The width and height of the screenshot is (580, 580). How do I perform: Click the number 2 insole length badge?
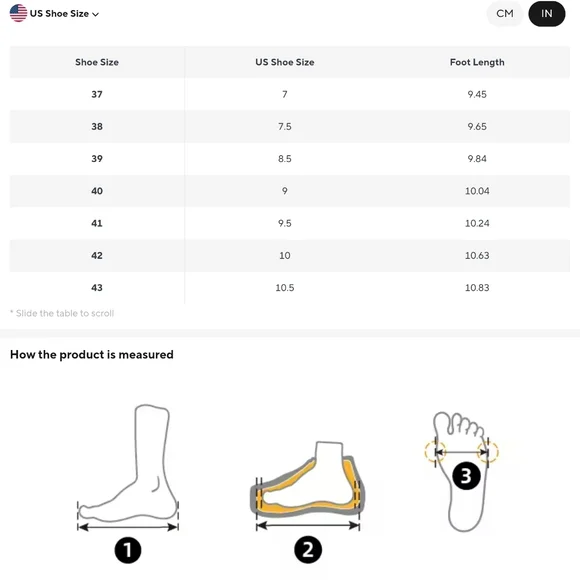pyautogui.click(x=308, y=549)
